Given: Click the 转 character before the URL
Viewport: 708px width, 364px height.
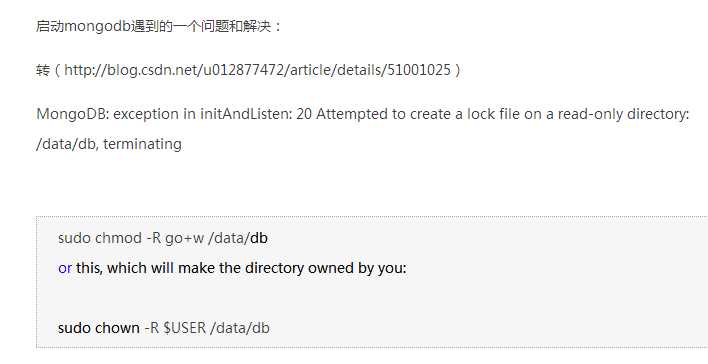Looking at the screenshot, I should (x=43, y=70).
